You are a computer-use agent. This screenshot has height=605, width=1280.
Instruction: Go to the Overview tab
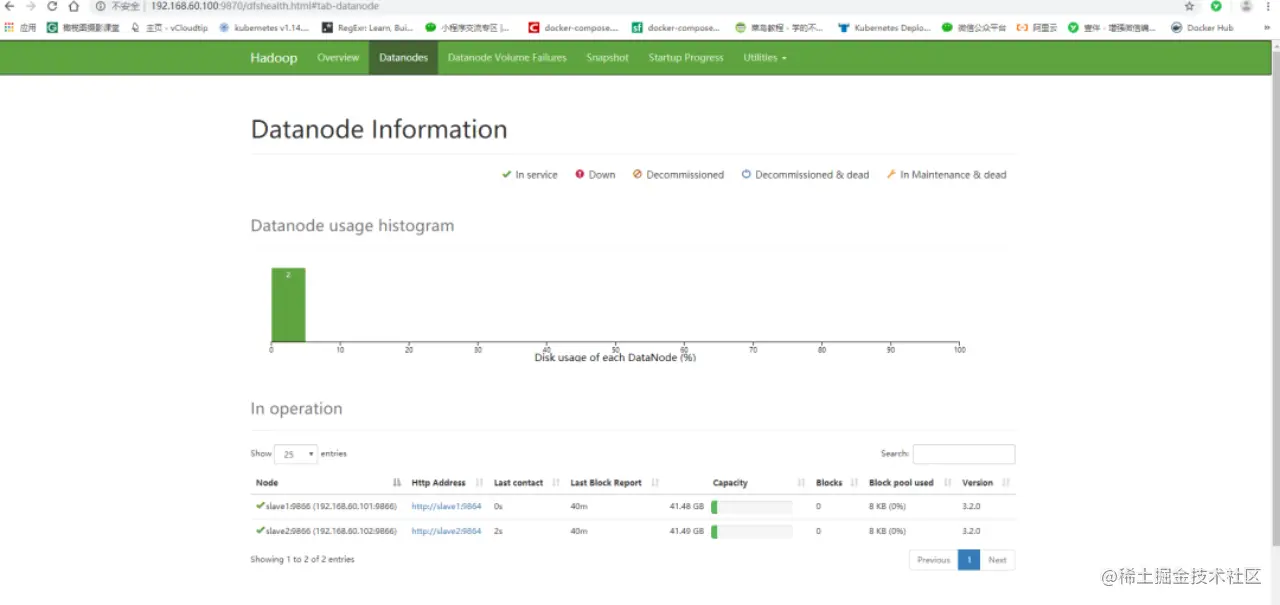tap(338, 58)
